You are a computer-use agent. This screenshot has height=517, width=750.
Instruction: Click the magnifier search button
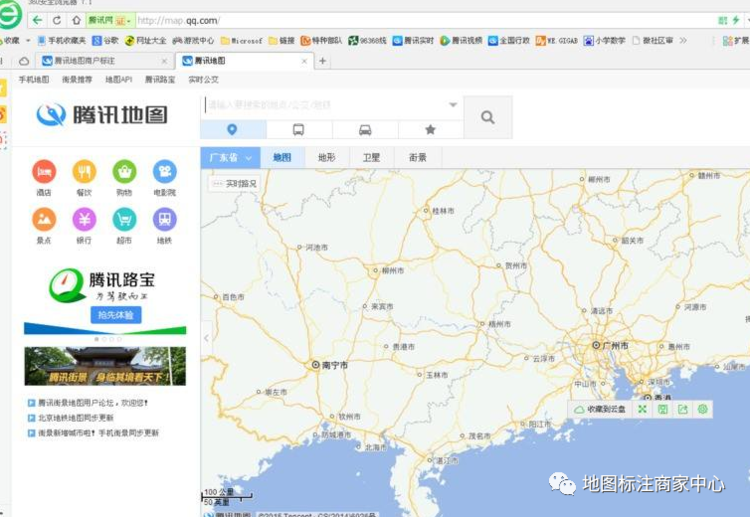click(488, 117)
